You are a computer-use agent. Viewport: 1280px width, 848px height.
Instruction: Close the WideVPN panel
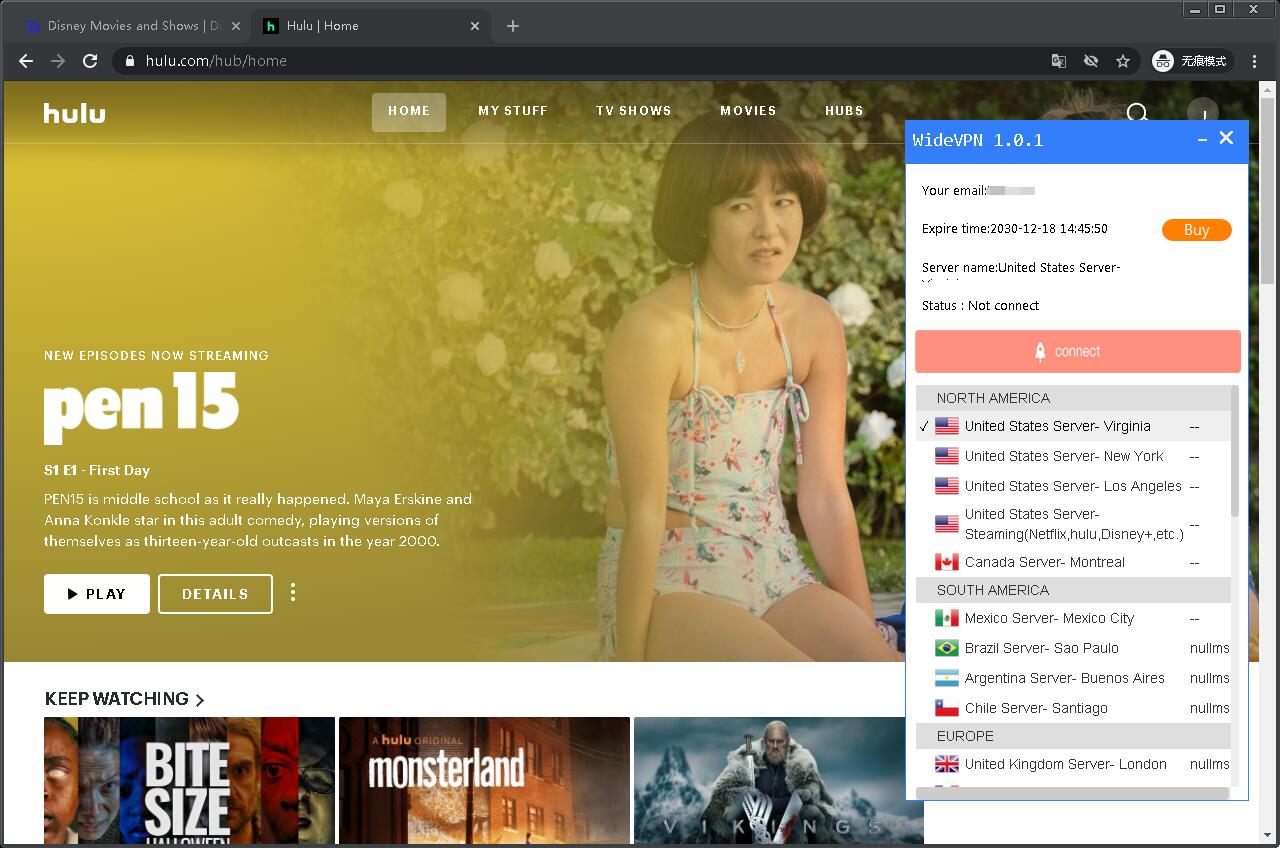[x=1226, y=138]
